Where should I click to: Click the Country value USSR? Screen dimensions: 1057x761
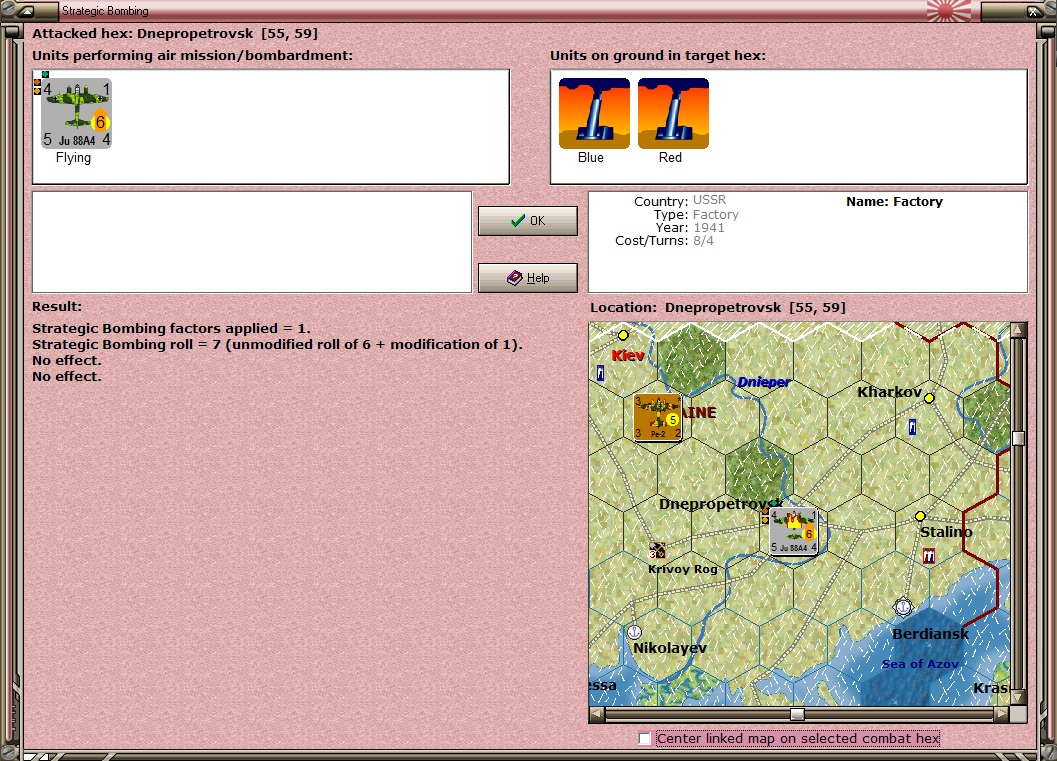tap(709, 200)
